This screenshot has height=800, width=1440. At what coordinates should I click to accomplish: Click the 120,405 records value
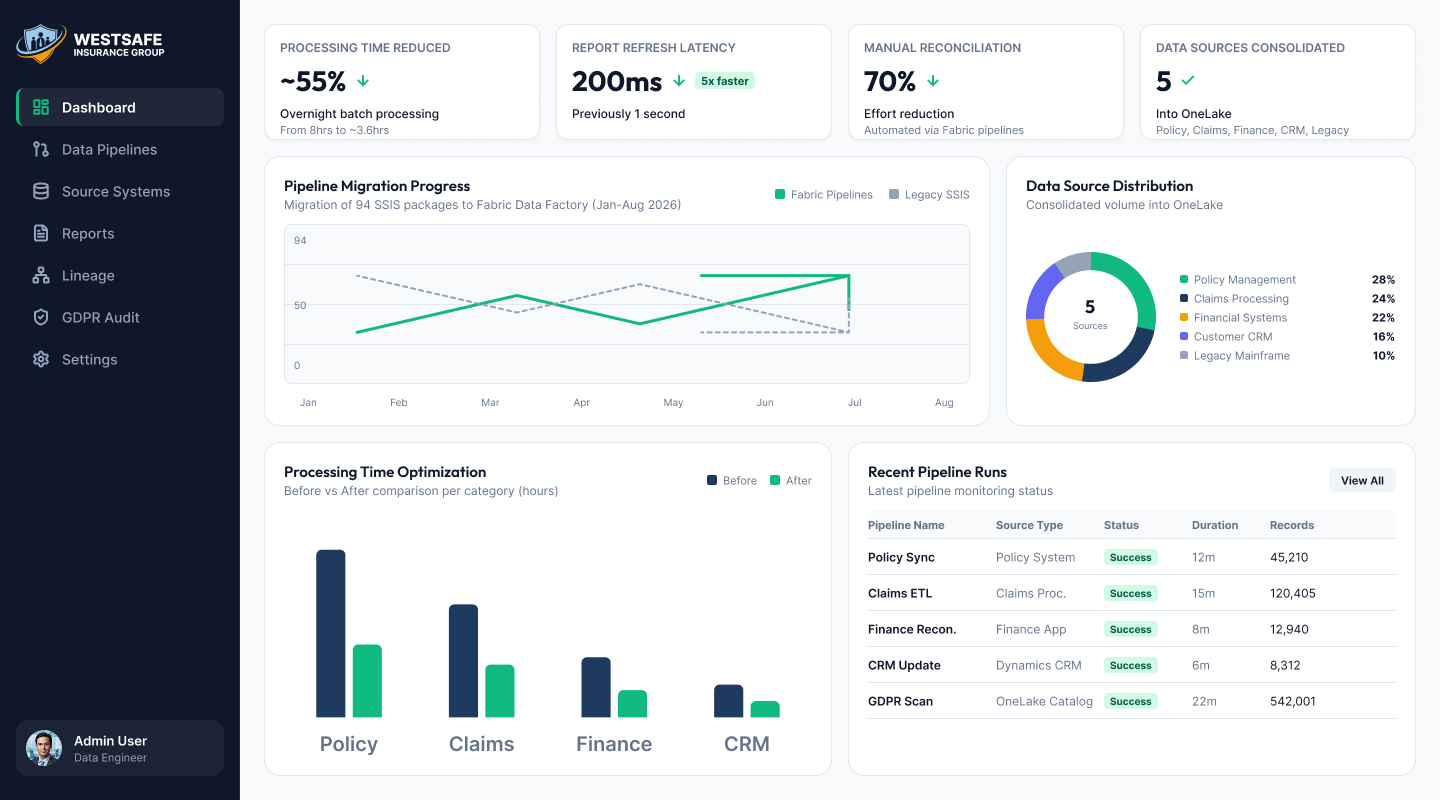[x=1293, y=593]
